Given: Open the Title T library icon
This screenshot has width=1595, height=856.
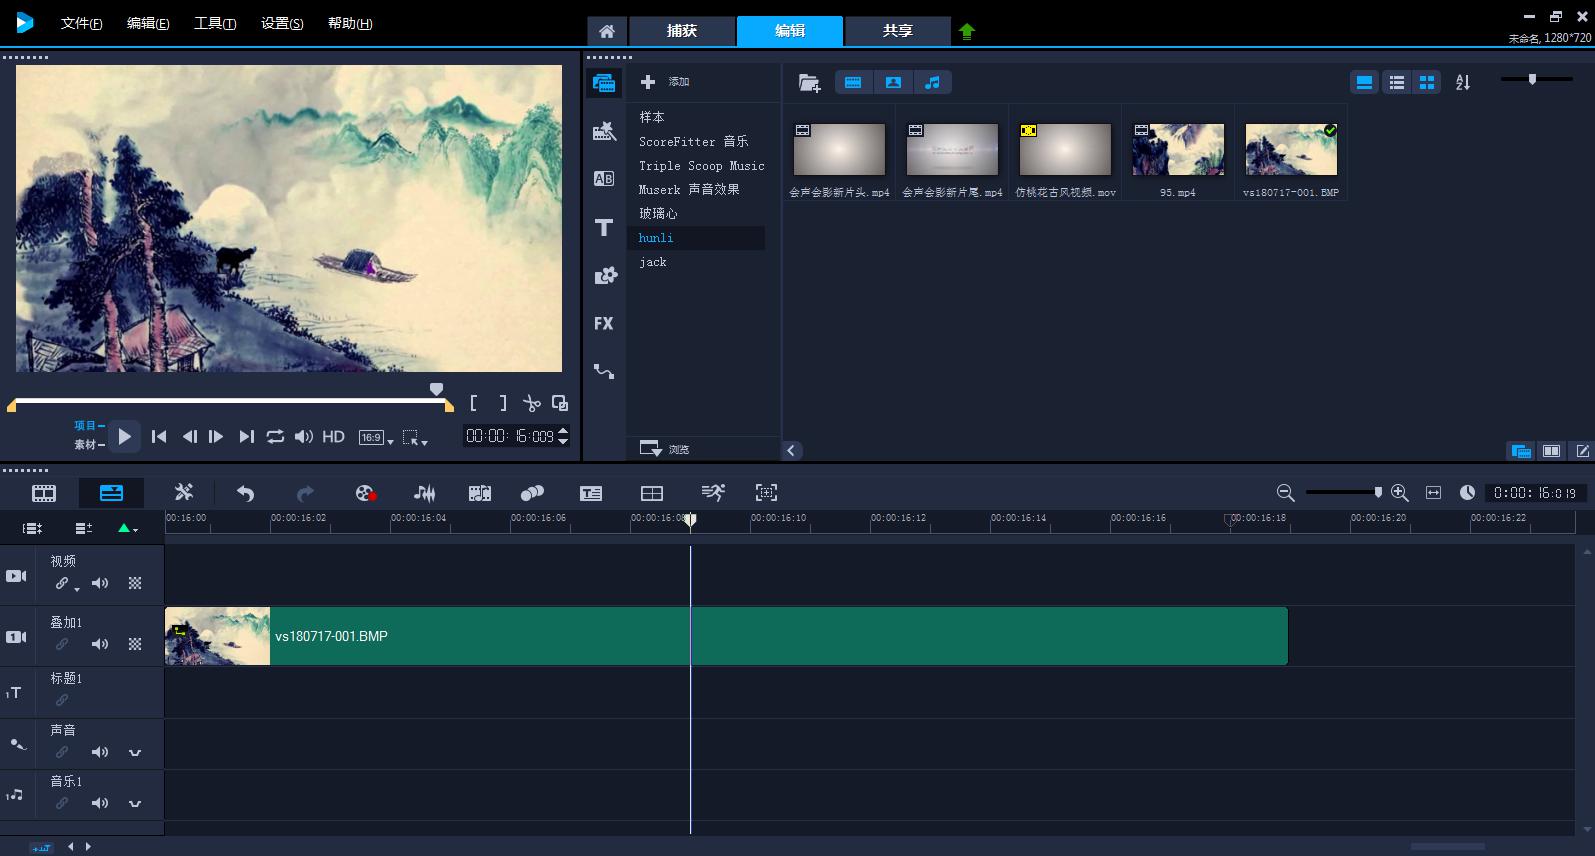Looking at the screenshot, I should (604, 227).
